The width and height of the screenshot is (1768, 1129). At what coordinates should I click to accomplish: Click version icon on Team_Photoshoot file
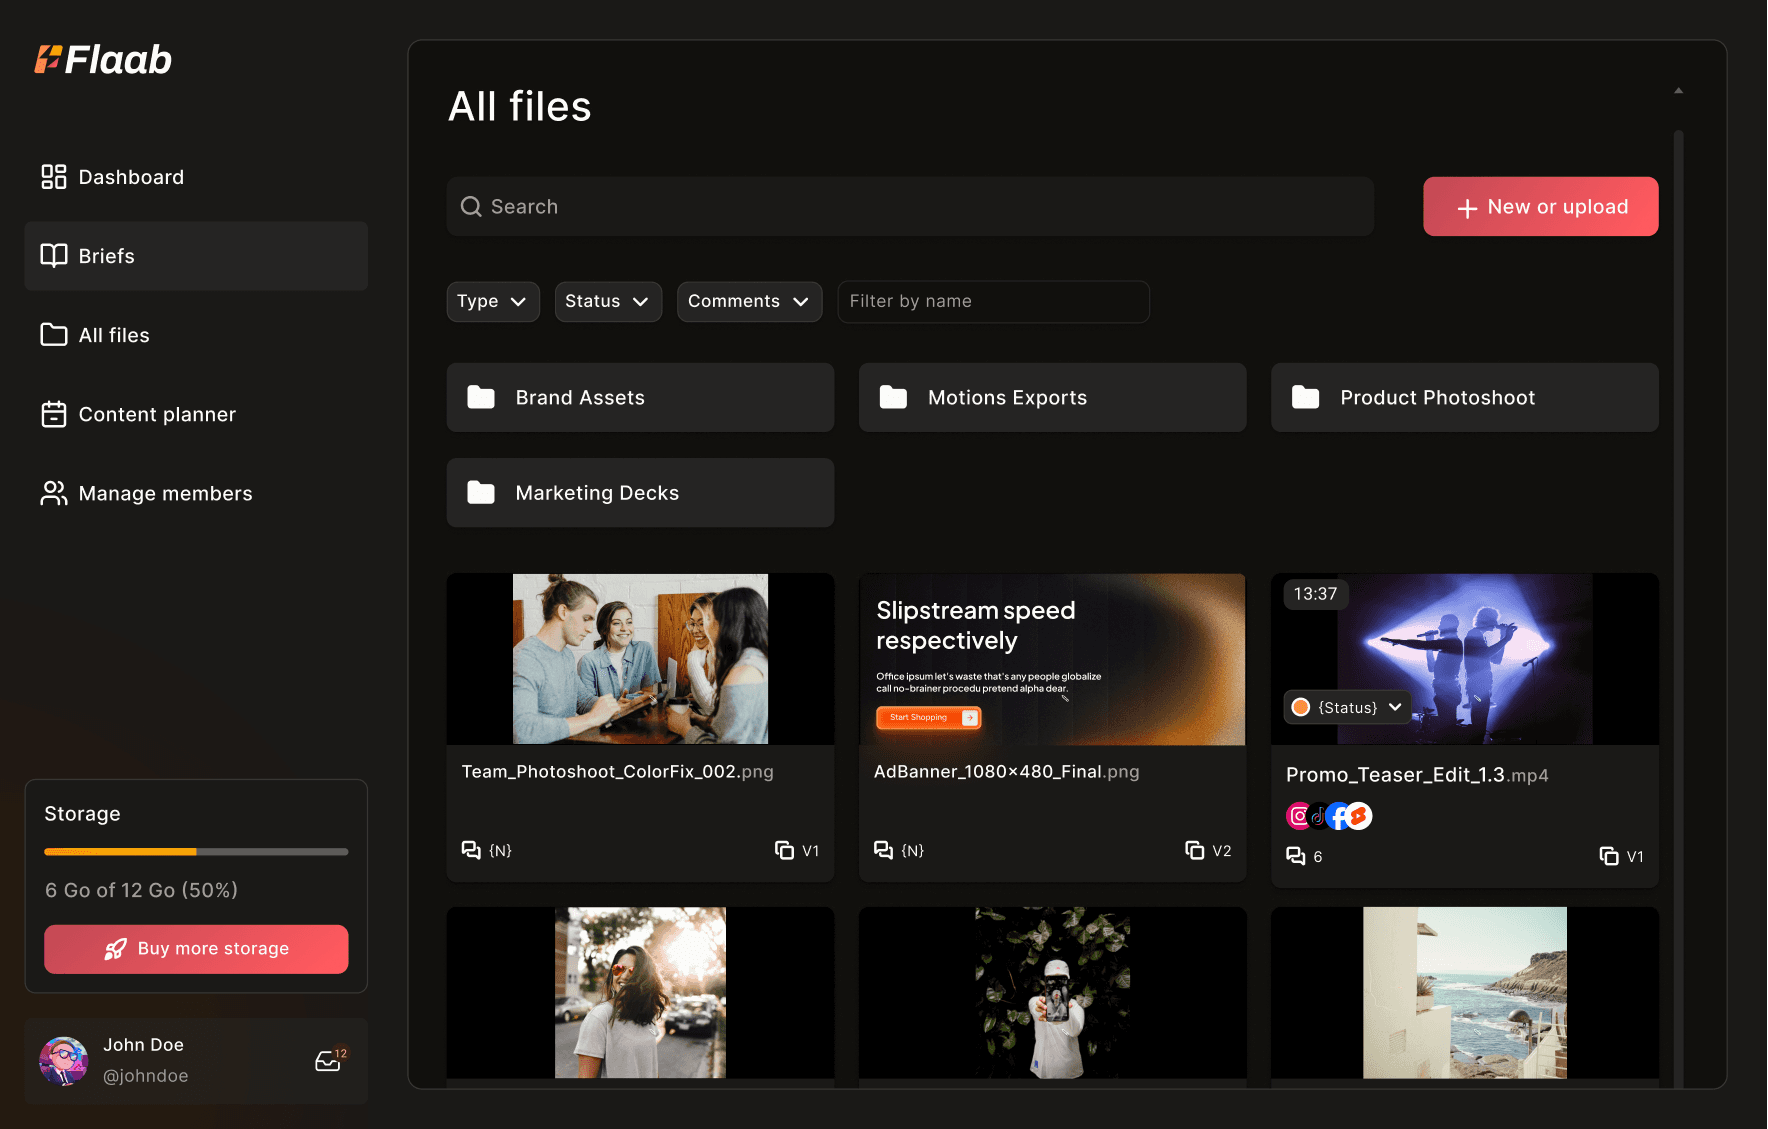click(784, 850)
